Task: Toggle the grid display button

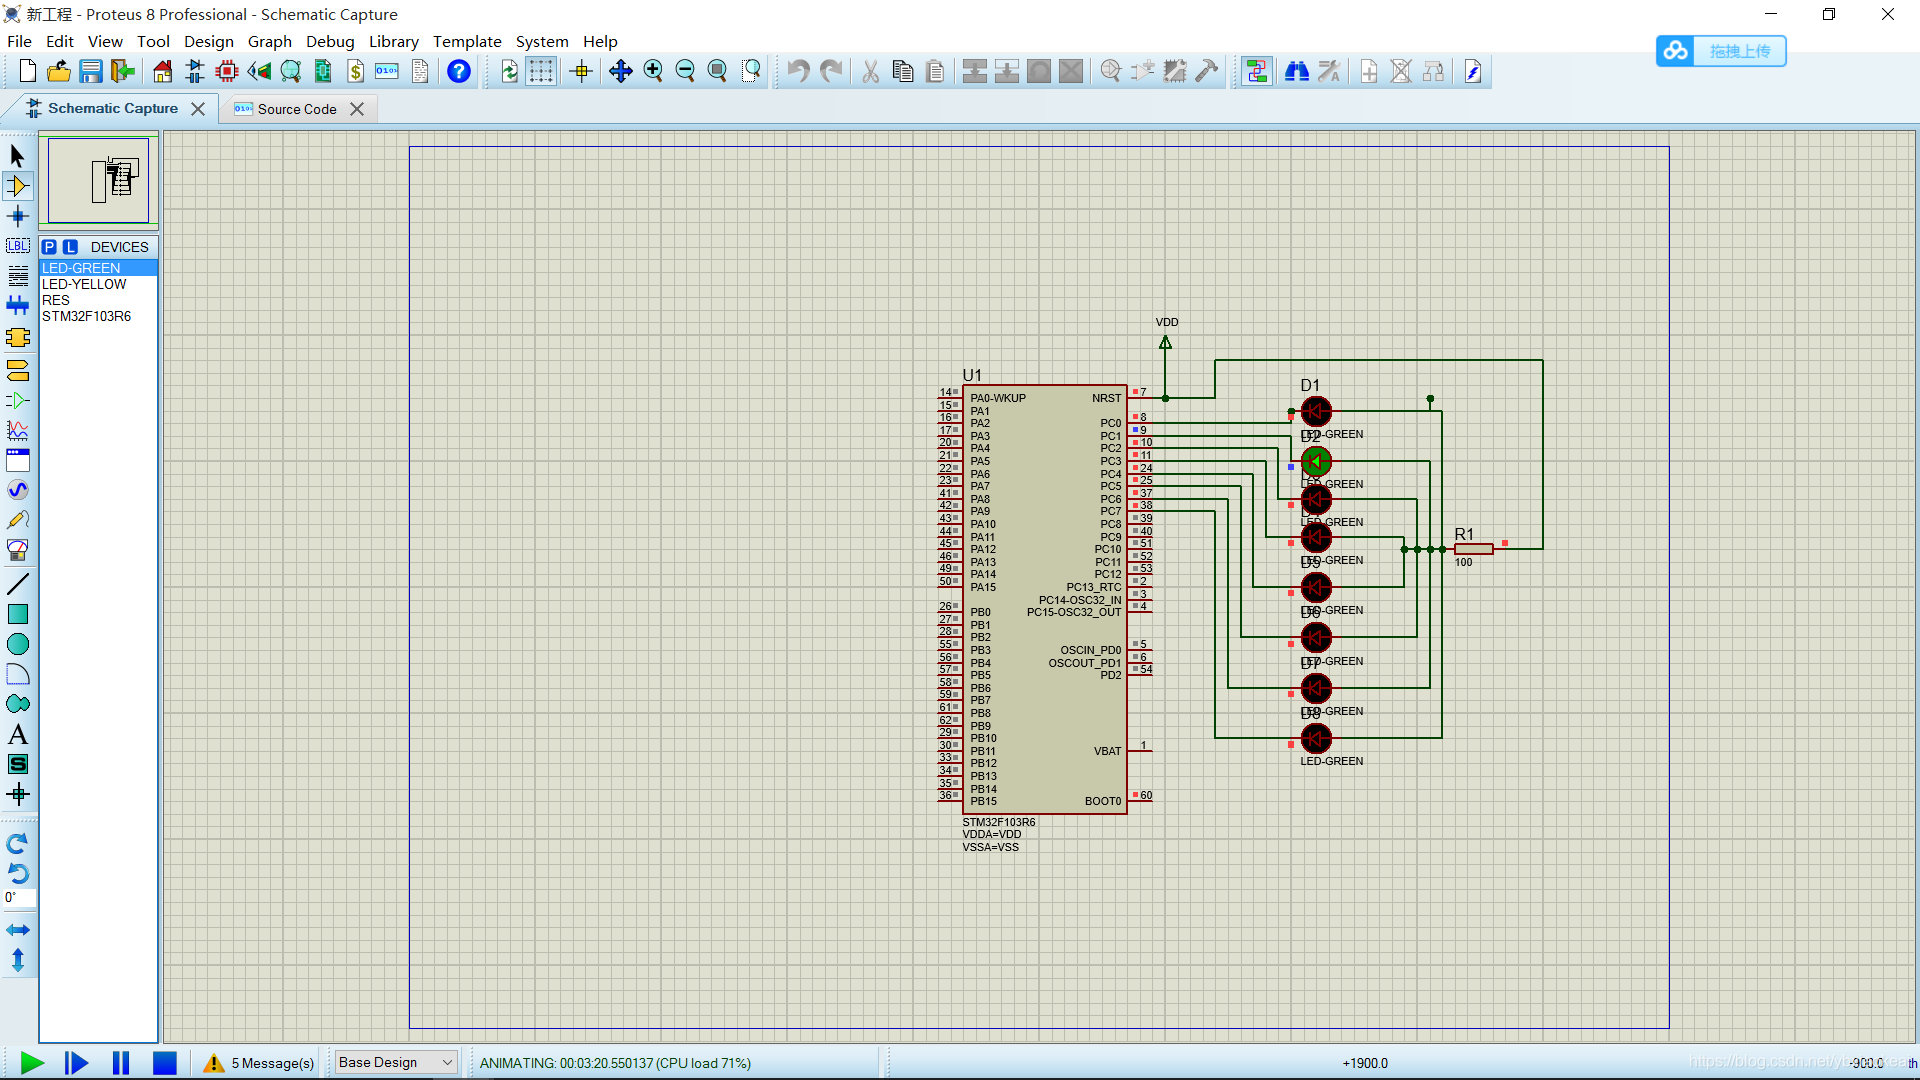Action: click(x=541, y=71)
